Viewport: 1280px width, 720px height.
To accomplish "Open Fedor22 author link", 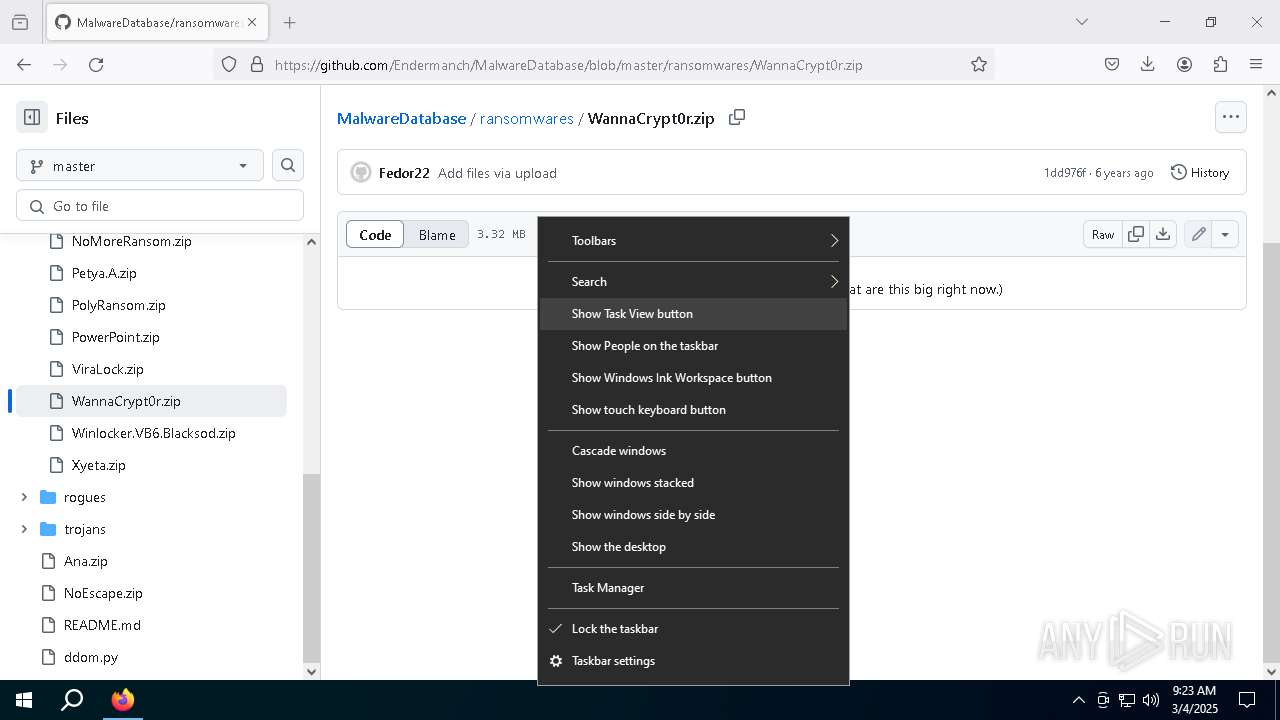I will [404, 173].
